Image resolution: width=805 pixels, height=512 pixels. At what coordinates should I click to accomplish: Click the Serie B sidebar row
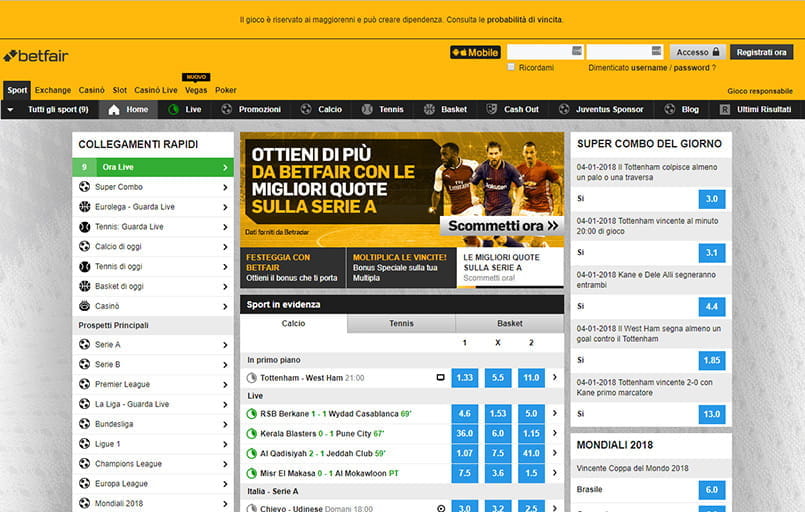pyautogui.click(x=153, y=365)
